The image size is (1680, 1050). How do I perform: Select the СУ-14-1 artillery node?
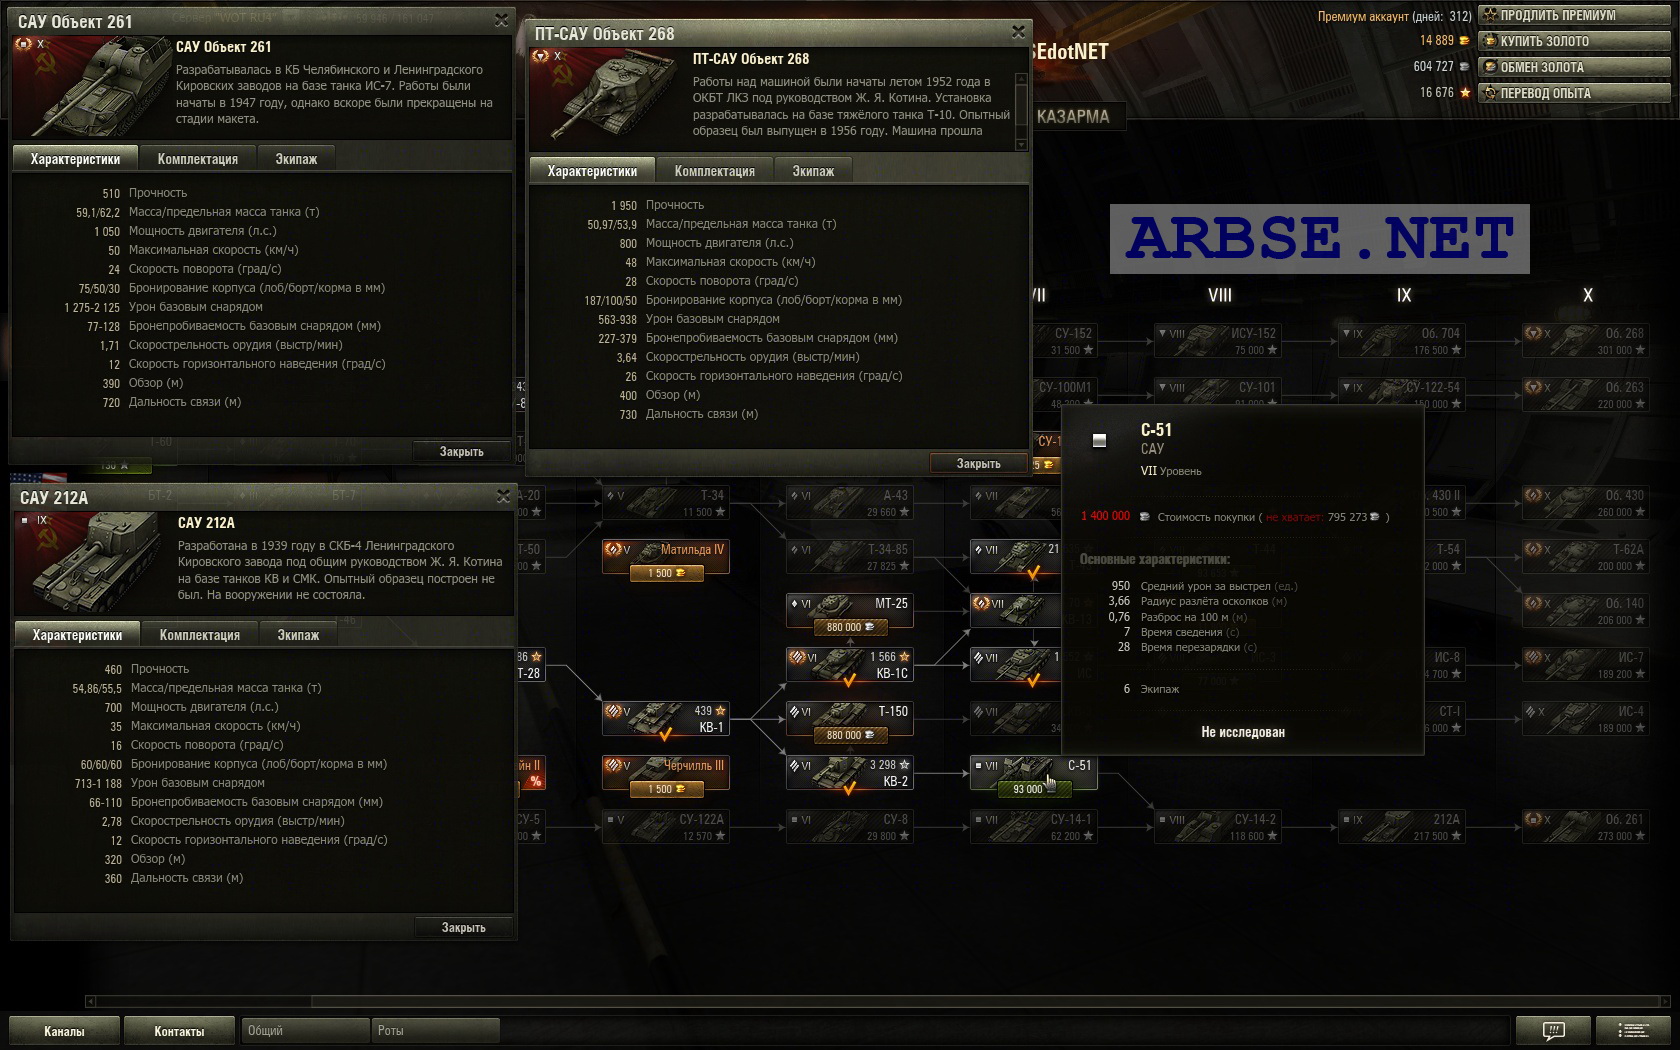(1034, 827)
